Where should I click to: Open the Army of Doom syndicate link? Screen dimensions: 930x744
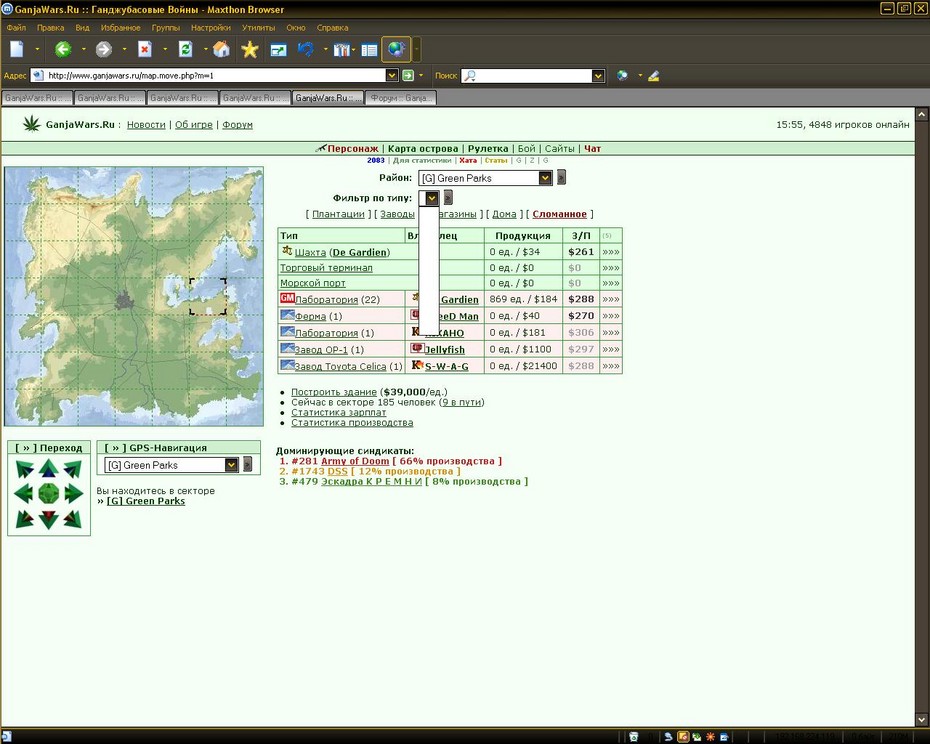point(355,461)
